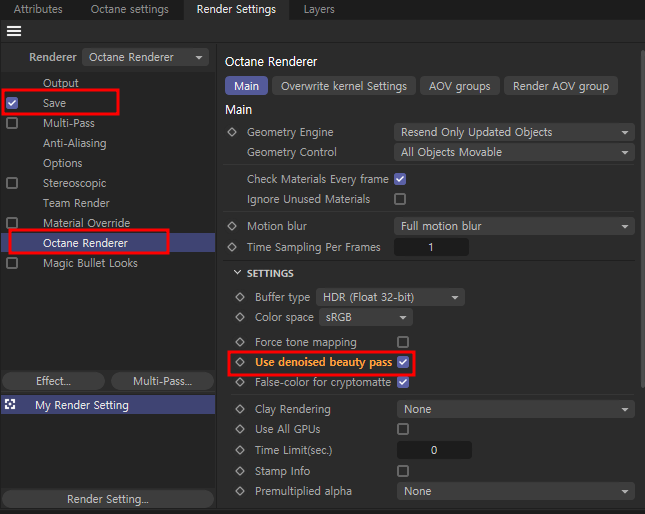645x514 pixels.
Task: Open Premultiplied alpha dropdown
Action: tap(516, 491)
